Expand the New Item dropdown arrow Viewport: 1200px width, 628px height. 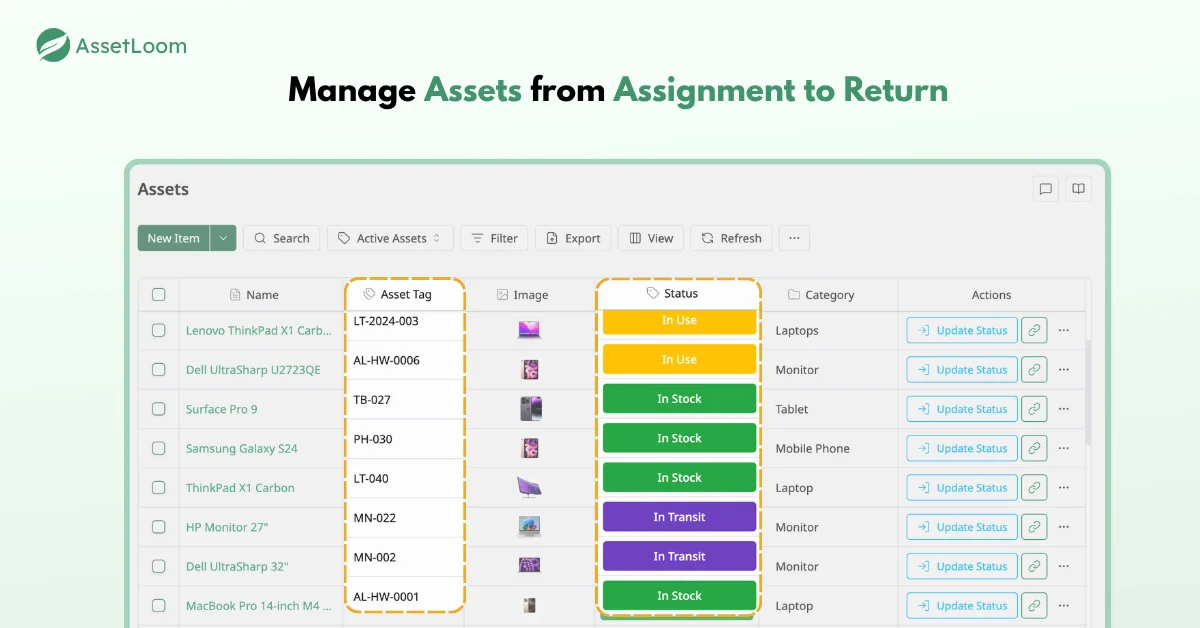[223, 238]
